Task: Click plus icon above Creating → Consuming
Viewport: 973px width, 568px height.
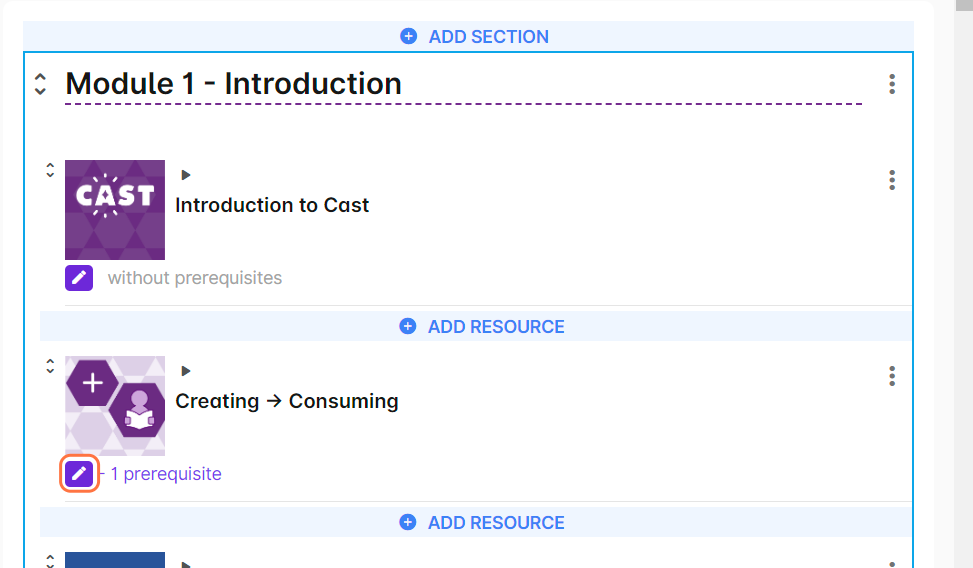Action: 407,326
